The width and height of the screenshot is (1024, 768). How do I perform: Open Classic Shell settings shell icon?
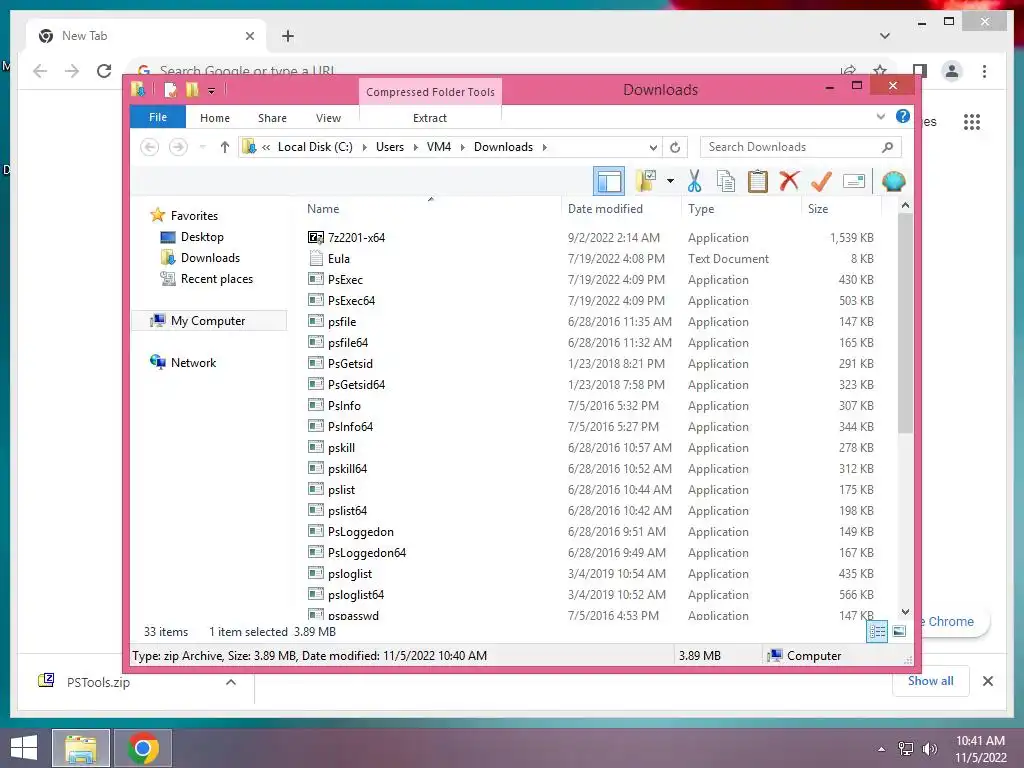893,181
